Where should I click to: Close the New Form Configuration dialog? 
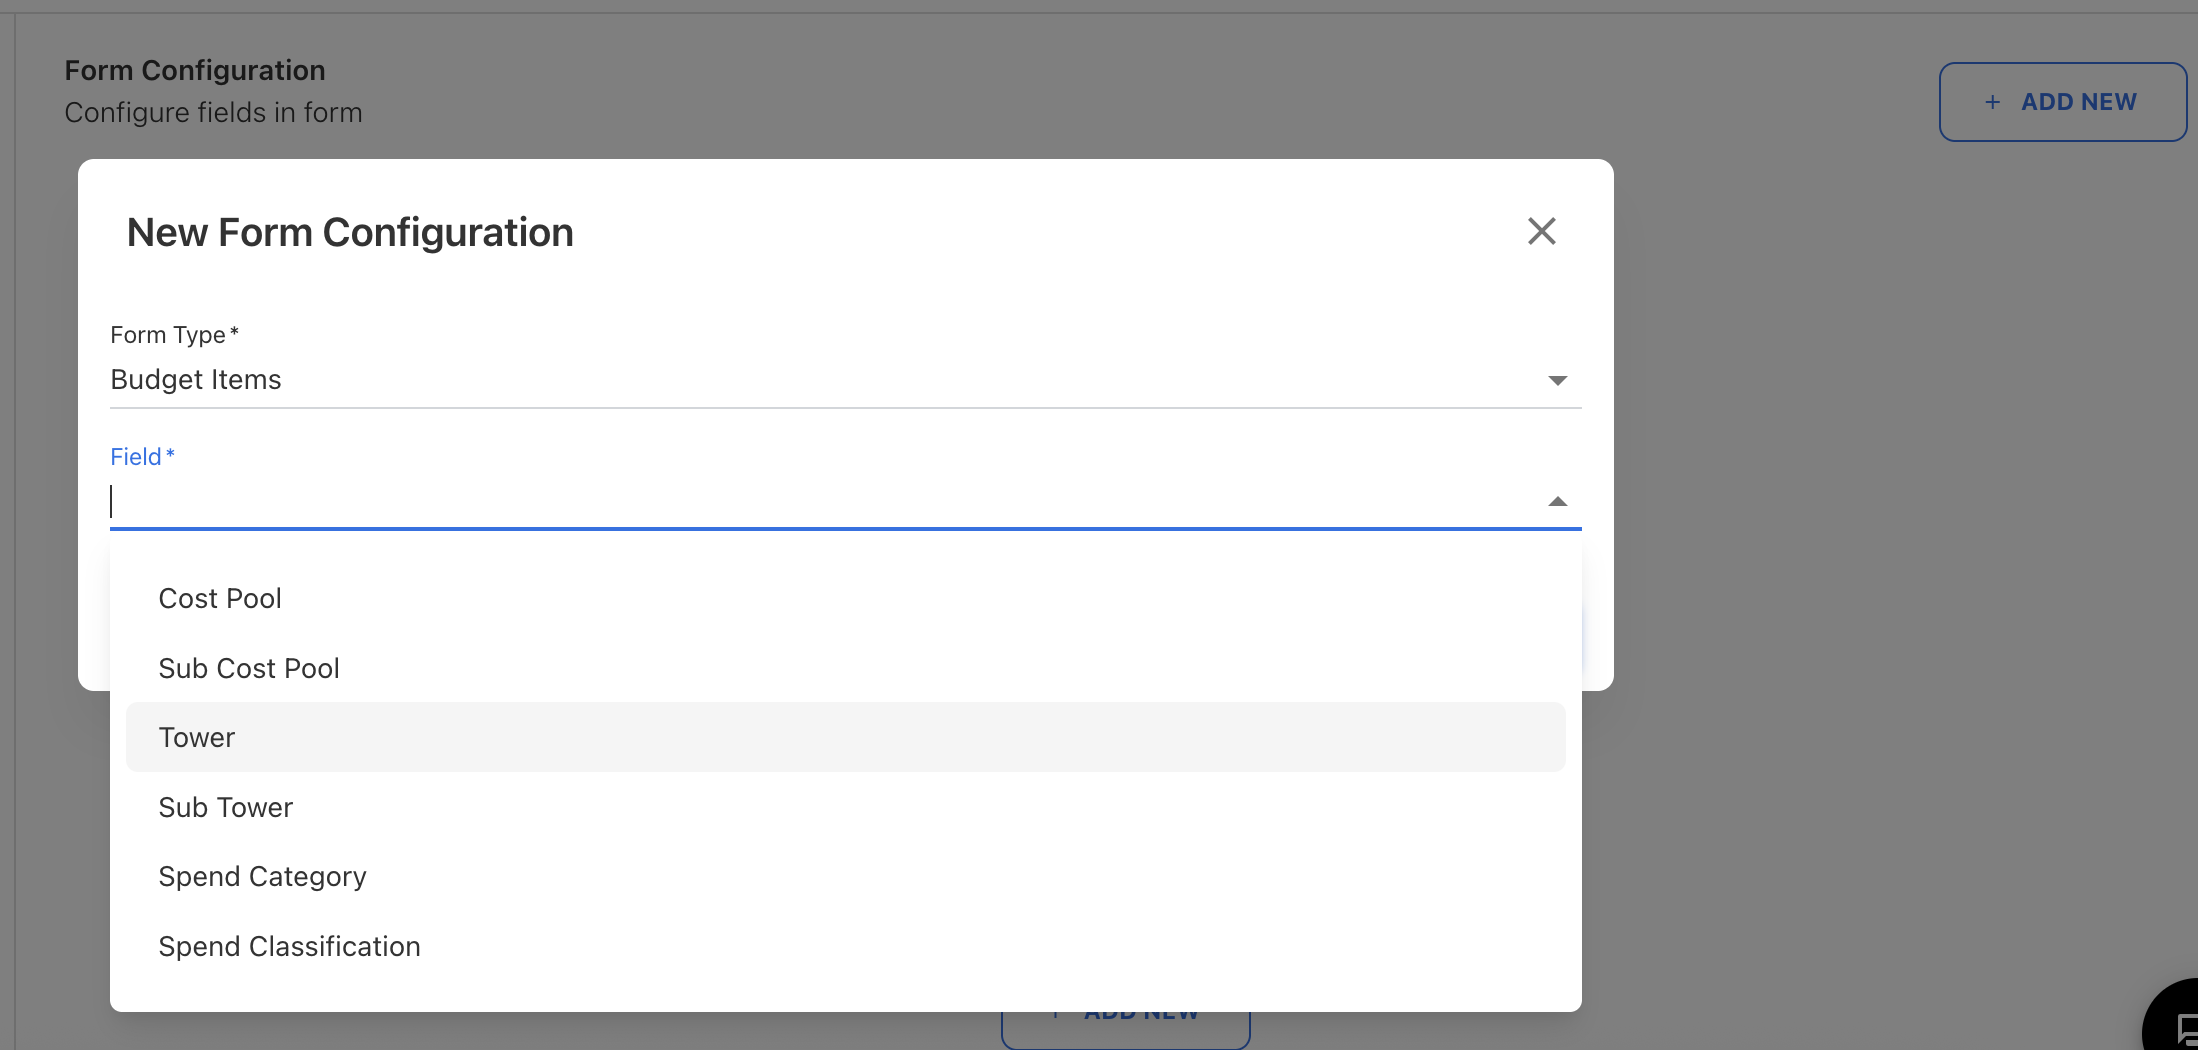pyautogui.click(x=1541, y=231)
